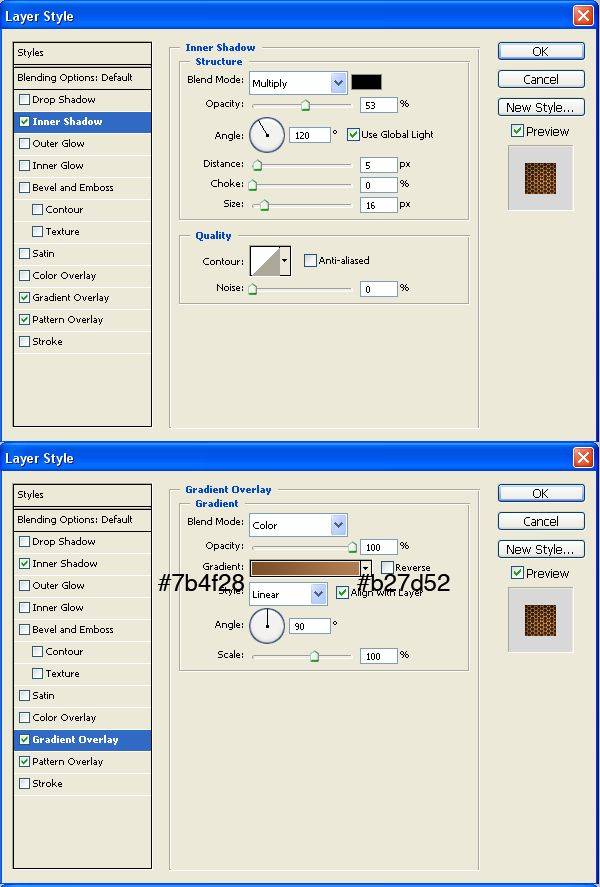The image size is (600, 887).
Task: Close the Gradient Overlay Layer Style dialog
Action: point(582,458)
